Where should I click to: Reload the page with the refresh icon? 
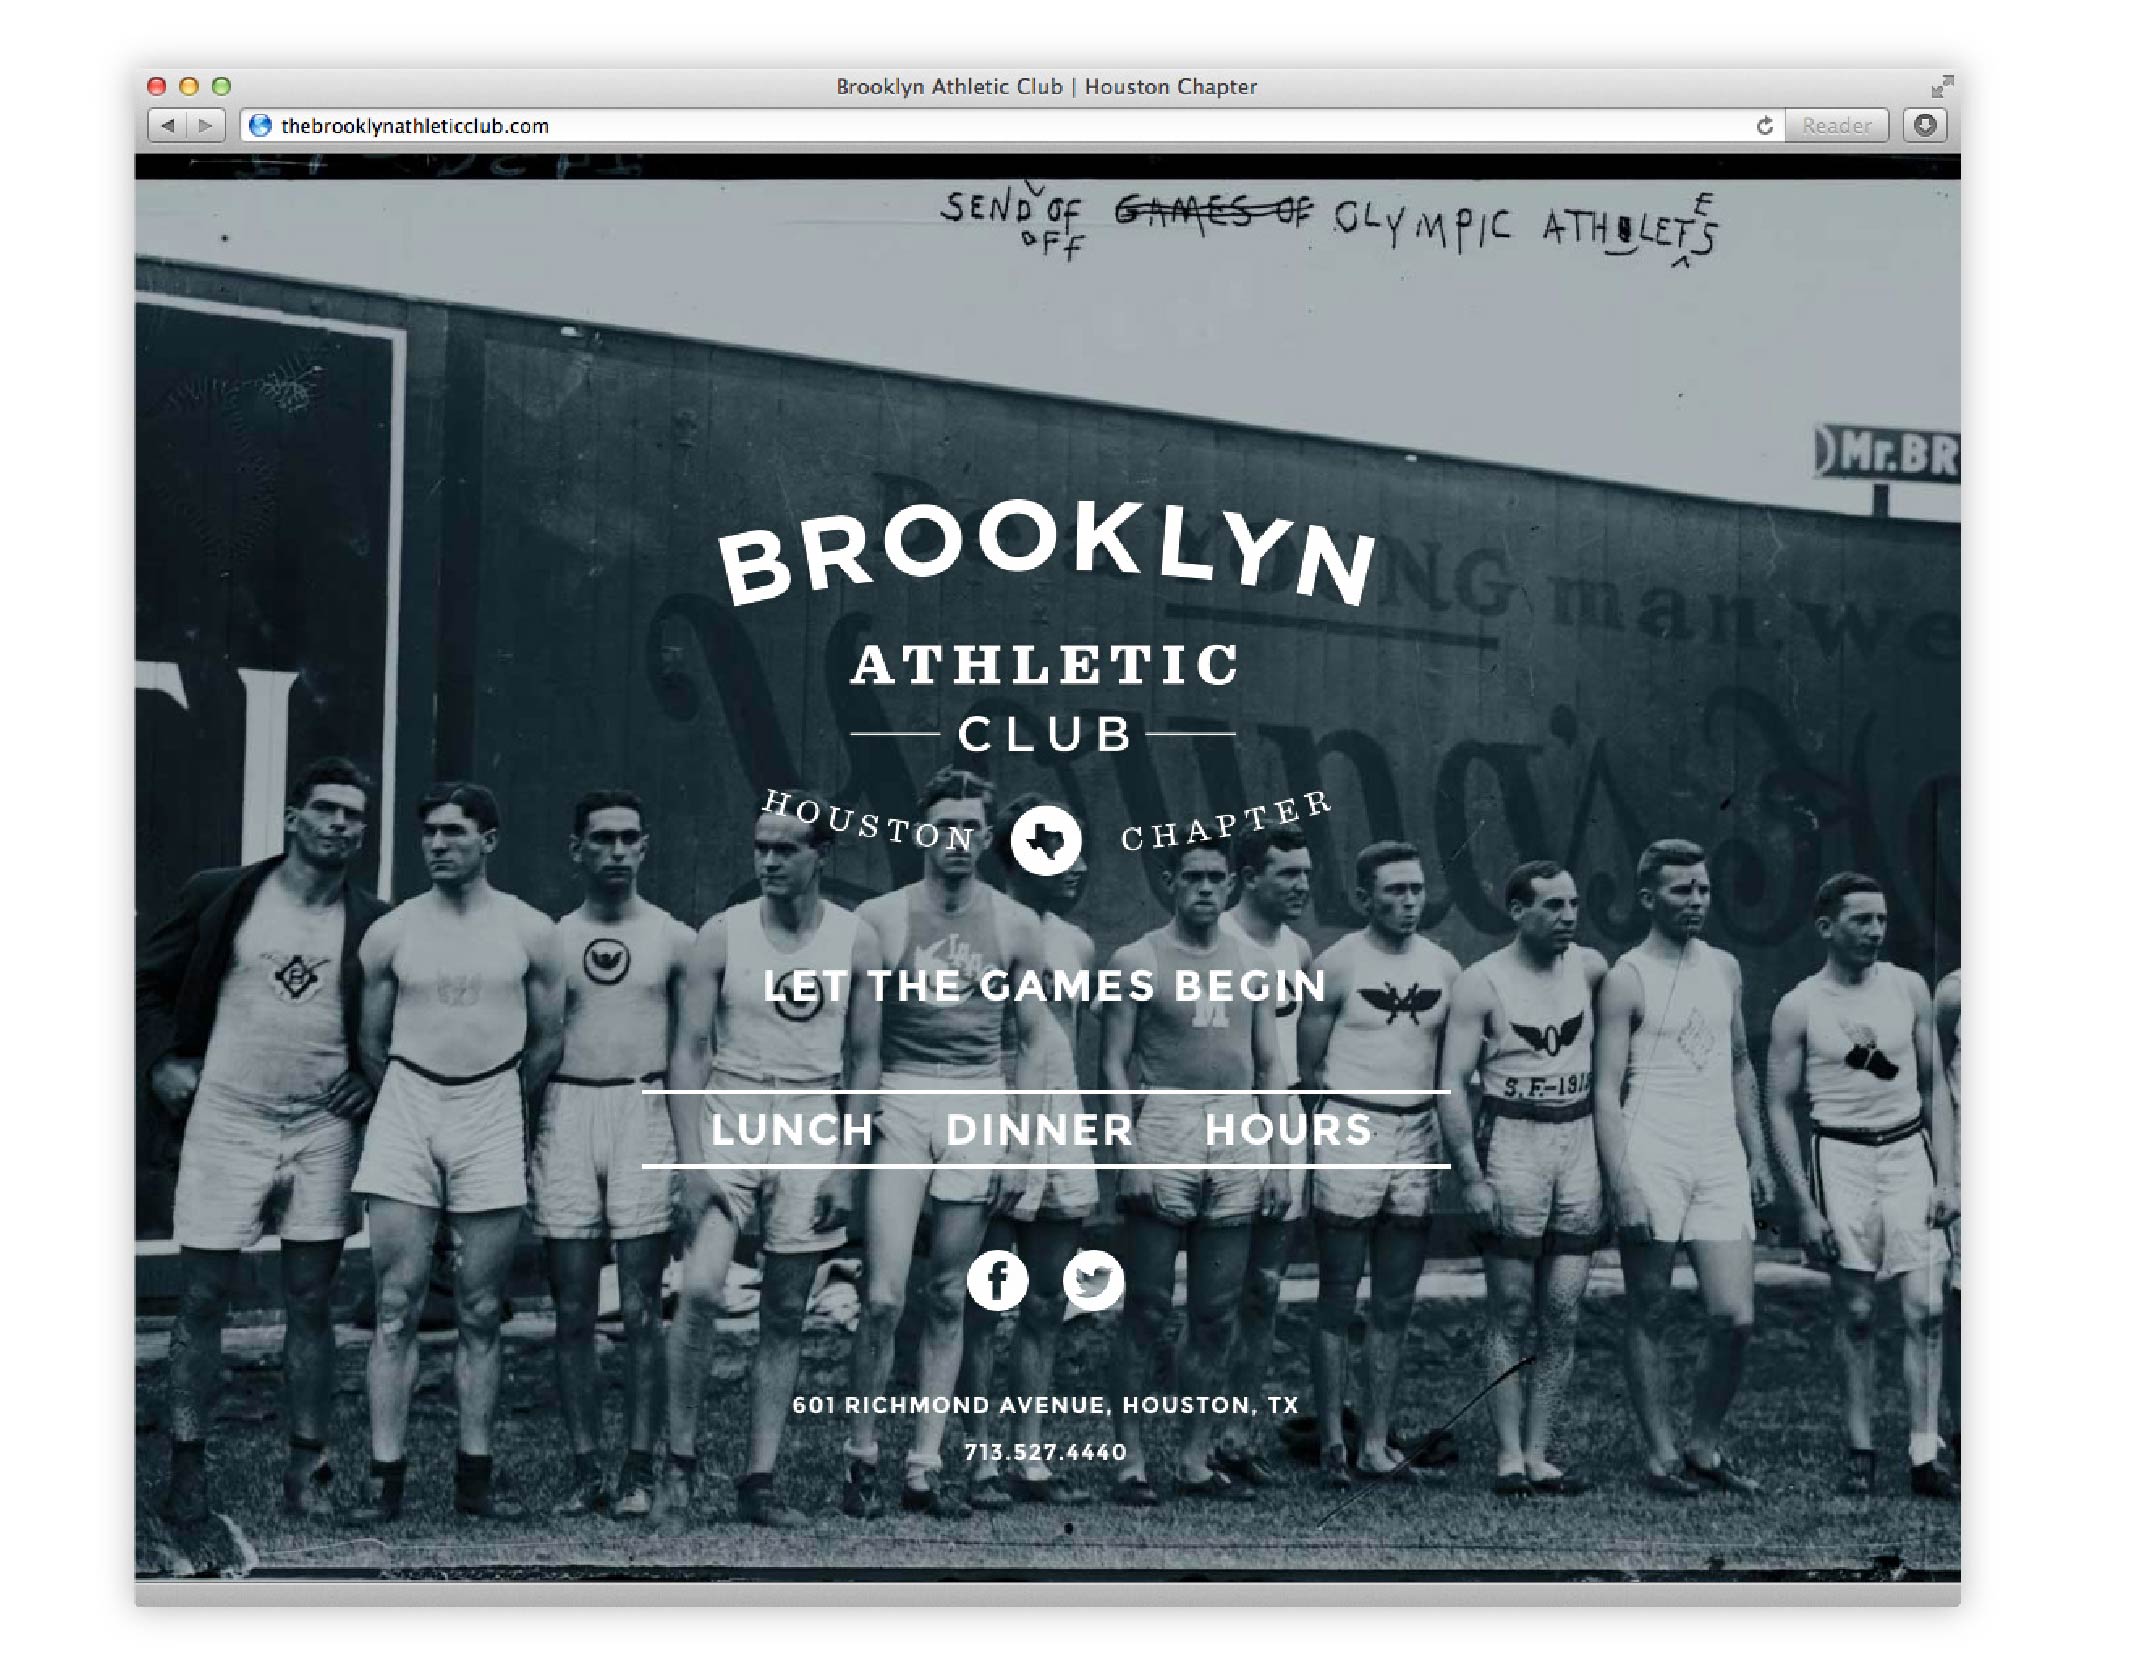tap(1764, 125)
